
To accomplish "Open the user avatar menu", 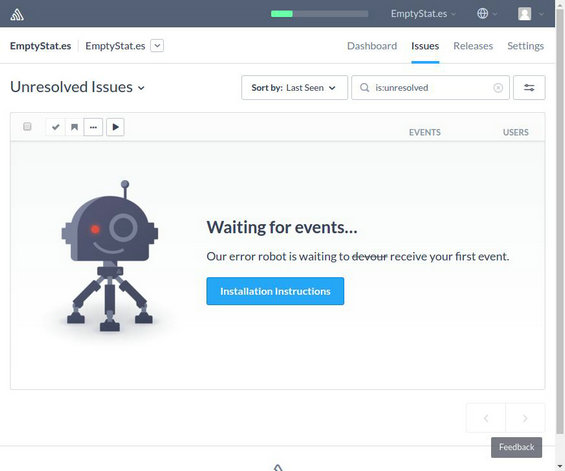I will pyautogui.click(x=530, y=14).
